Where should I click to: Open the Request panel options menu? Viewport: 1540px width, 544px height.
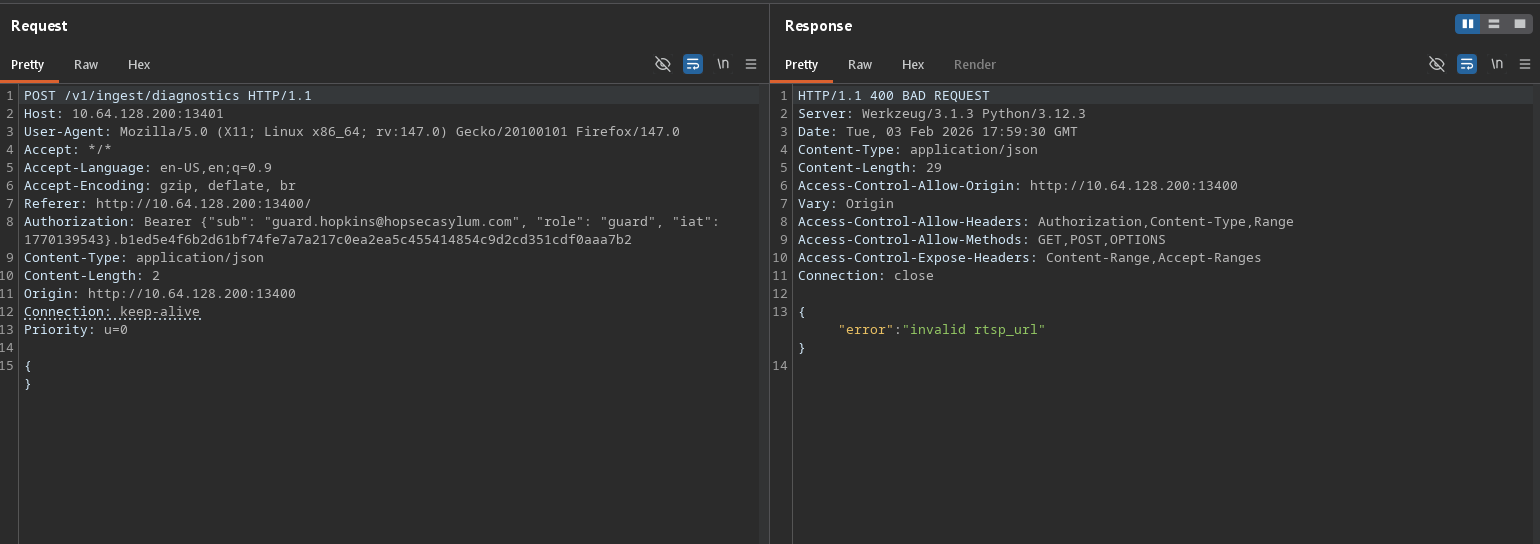(751, 64)
